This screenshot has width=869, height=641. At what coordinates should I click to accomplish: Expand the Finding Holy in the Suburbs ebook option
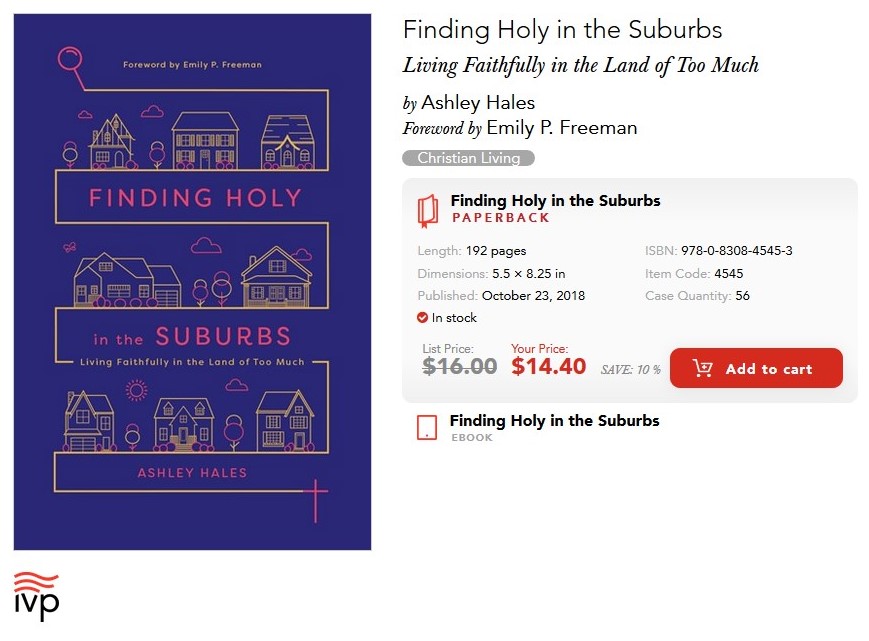pyautogui.click(x=554, y=421)
